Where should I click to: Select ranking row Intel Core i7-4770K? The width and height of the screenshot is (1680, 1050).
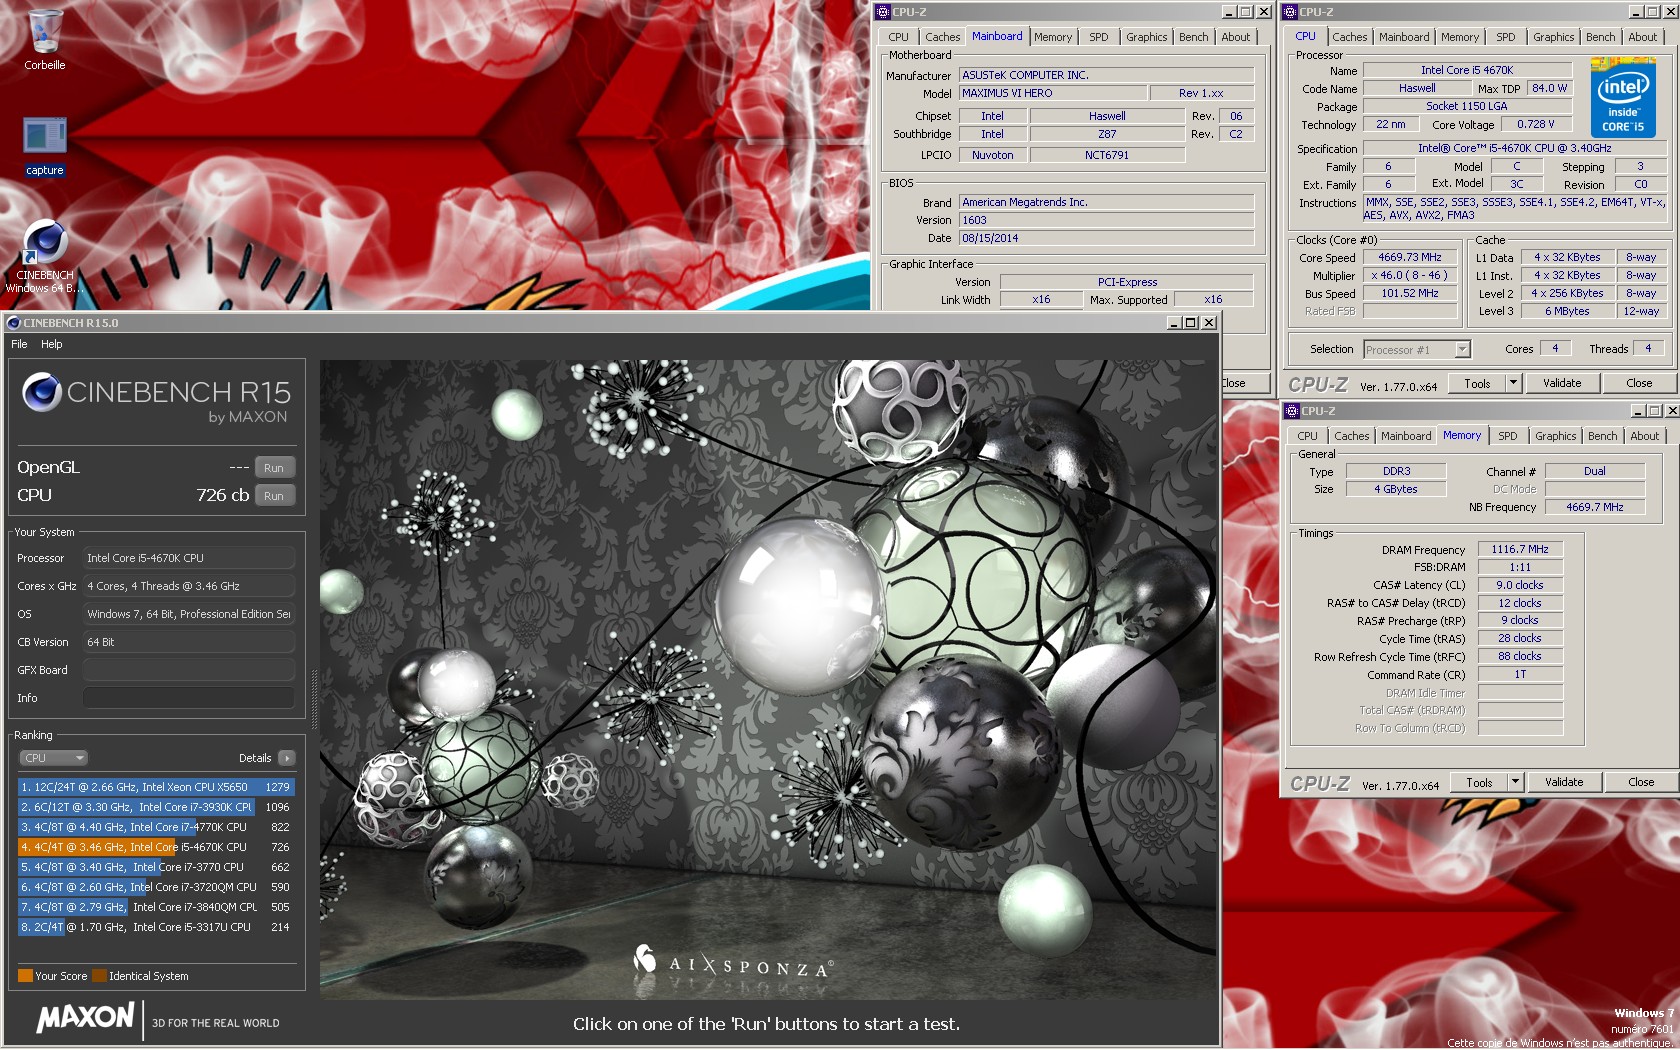[156, 827]
